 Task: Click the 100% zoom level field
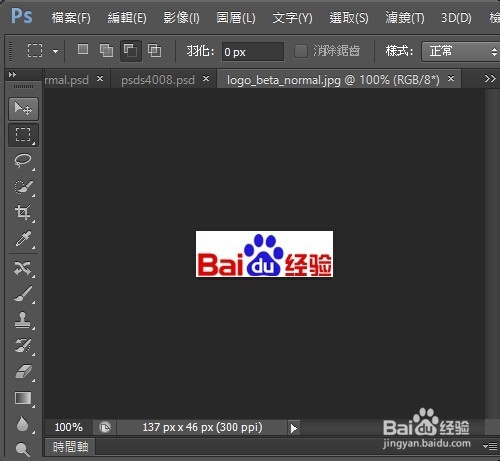click(69, 427)
